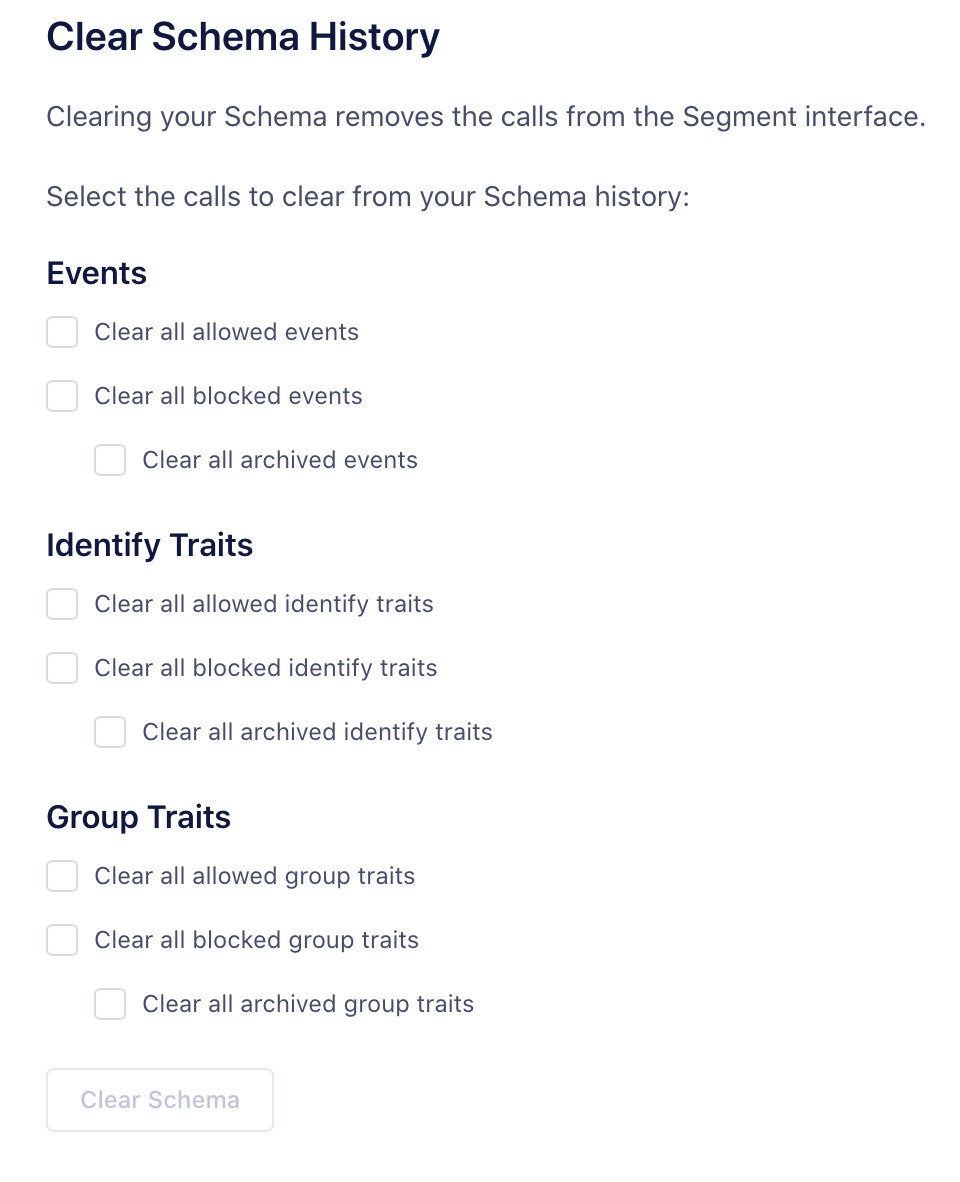Check Clear all archived group traits
This screenshot has height=1182, width=960.
(109, 1004)
